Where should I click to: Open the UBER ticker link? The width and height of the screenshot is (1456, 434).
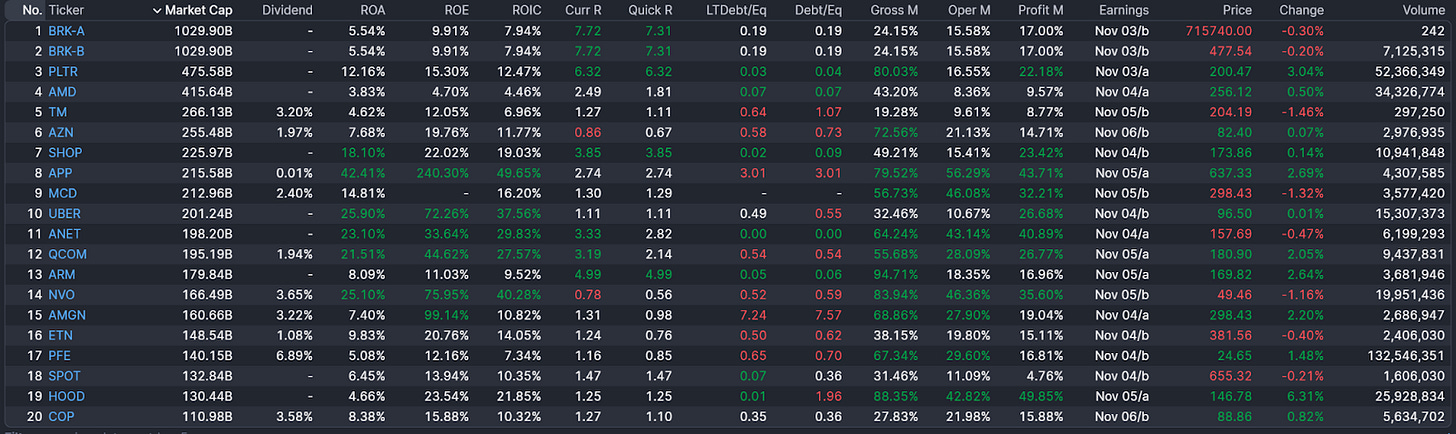pyautogui.click(x=65, y=214)
